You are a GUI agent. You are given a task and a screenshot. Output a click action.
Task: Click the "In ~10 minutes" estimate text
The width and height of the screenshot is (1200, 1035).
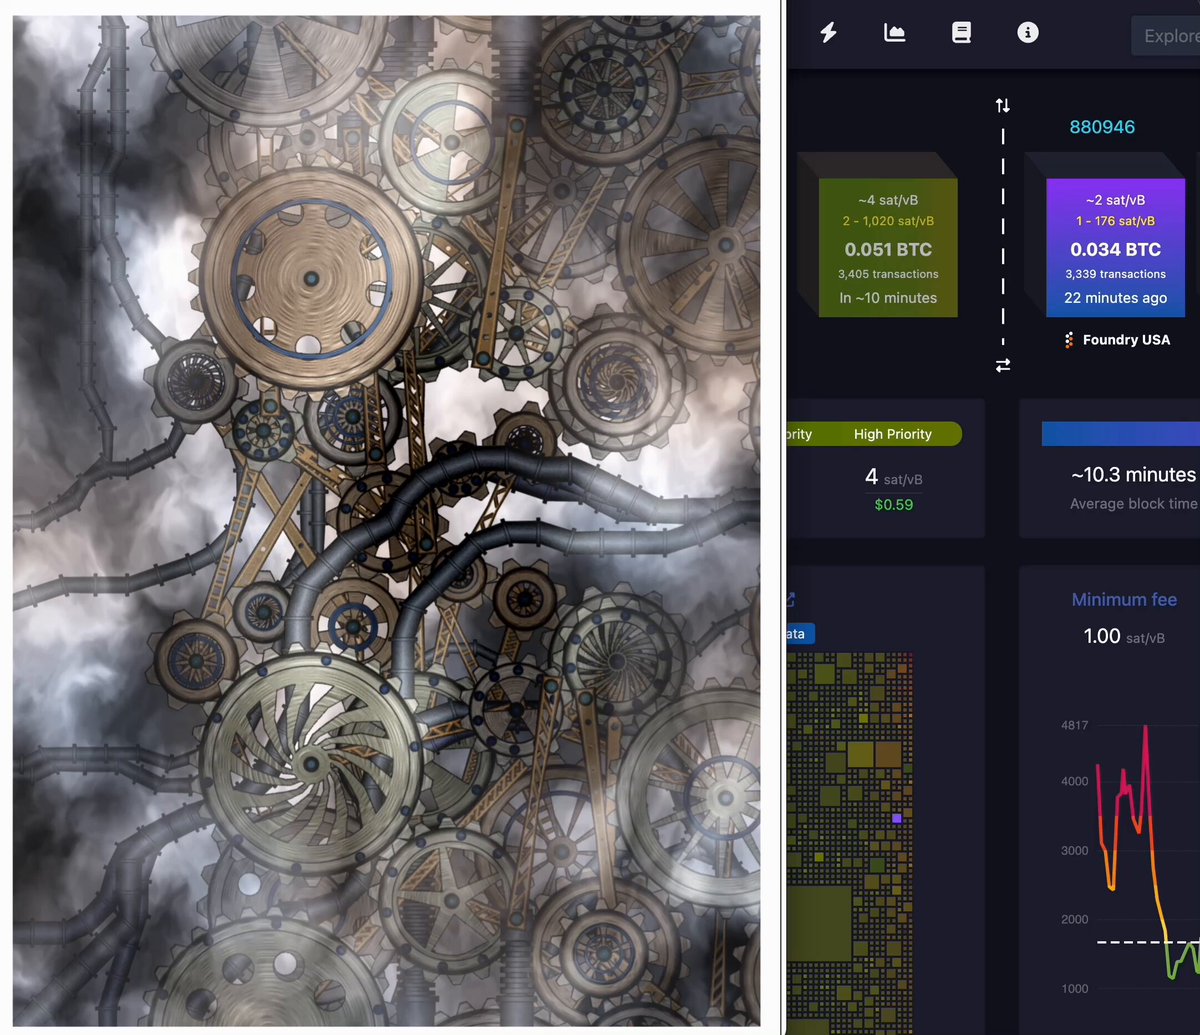[x=888, y=298]
